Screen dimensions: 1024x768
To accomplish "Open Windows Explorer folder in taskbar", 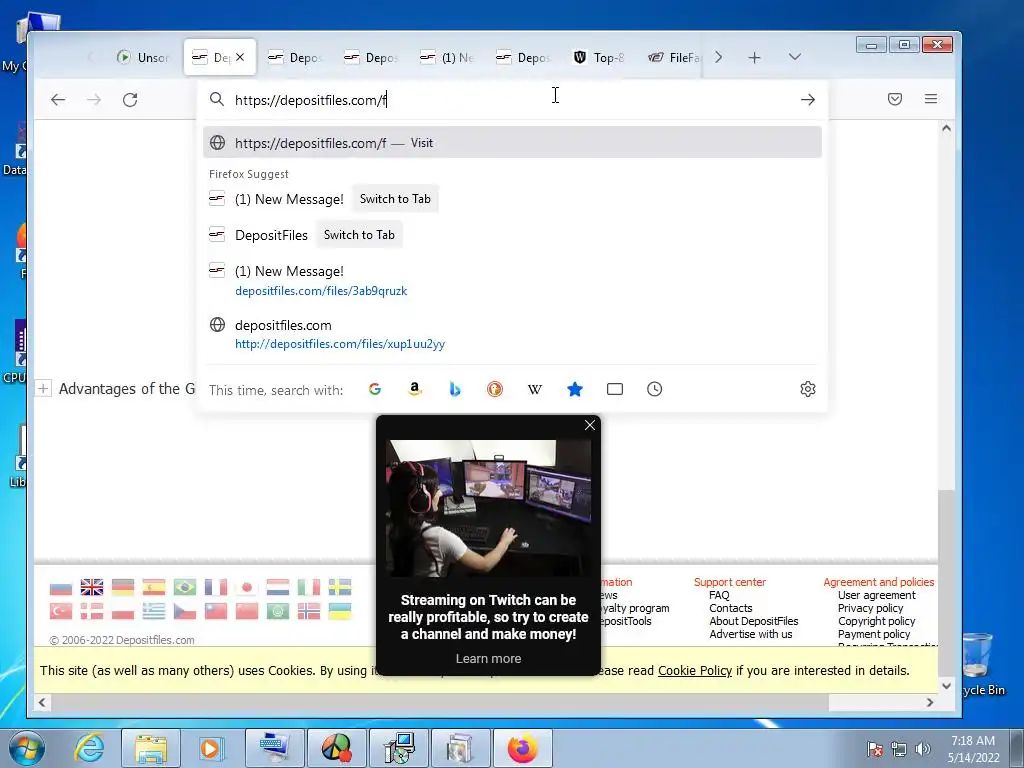I will 151,748.
